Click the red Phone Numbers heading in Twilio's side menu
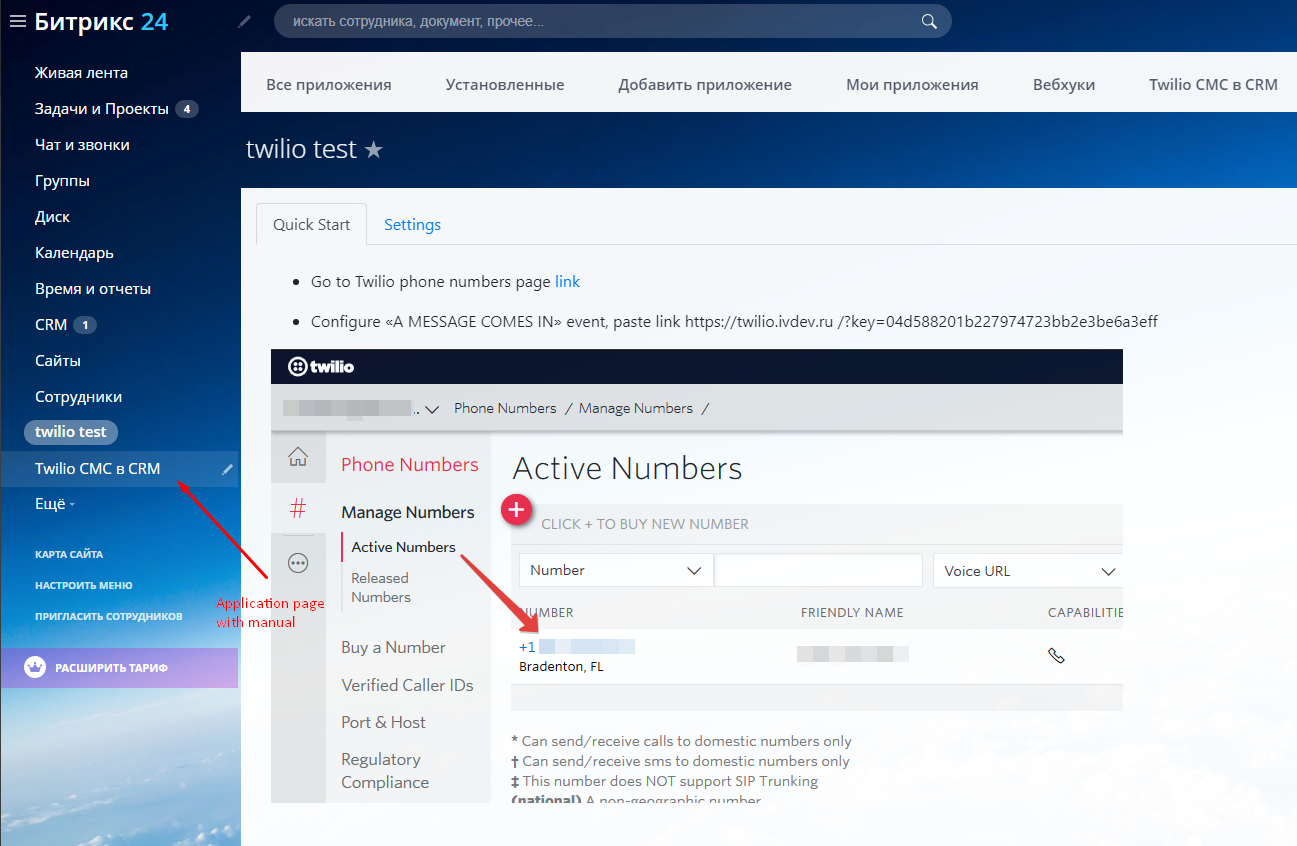This screenshot has height=846, width=1297. (x=410, y=465)
